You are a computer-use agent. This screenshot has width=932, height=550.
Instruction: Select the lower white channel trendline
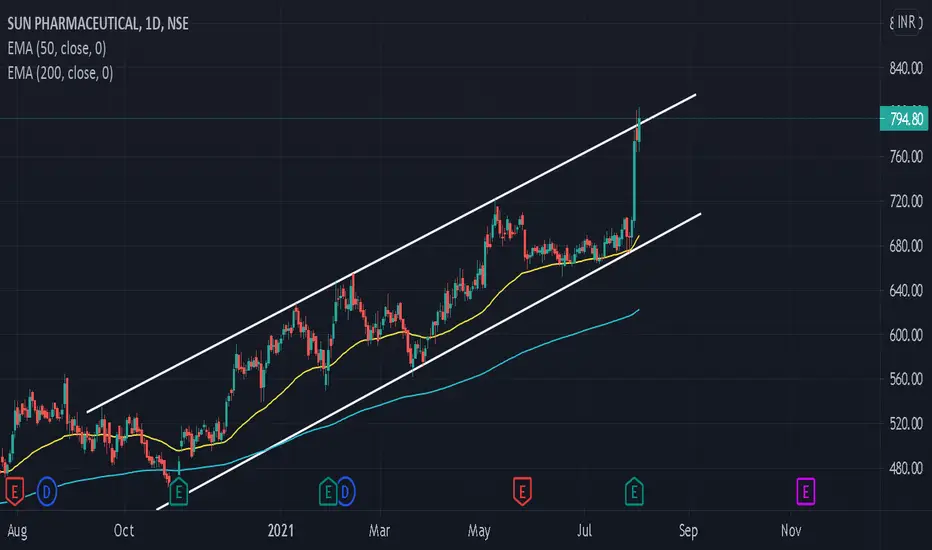coord(428,362)
